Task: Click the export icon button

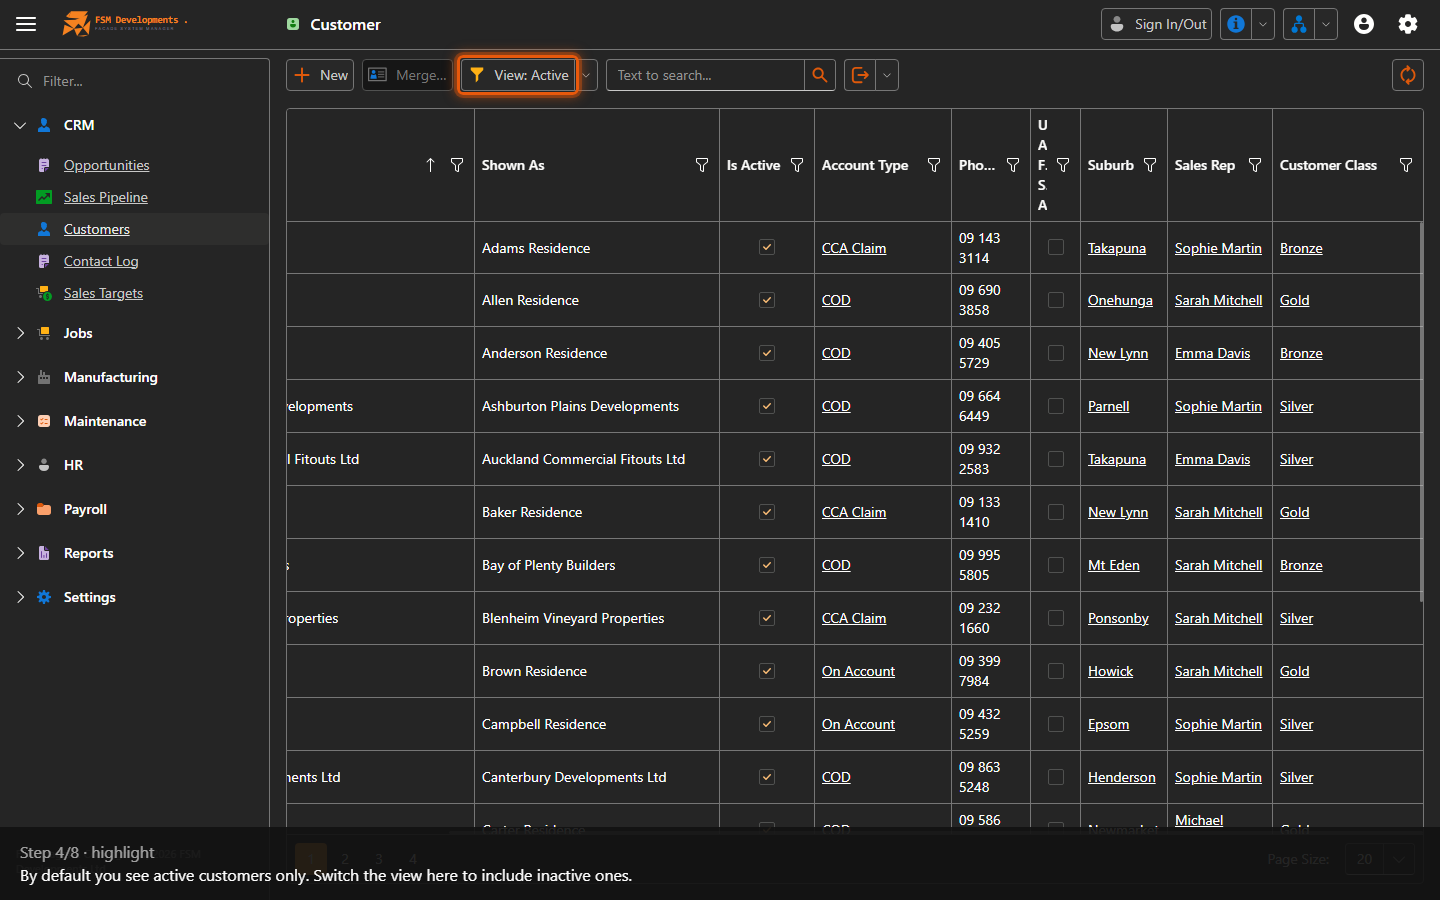Action: coord(860,75)
